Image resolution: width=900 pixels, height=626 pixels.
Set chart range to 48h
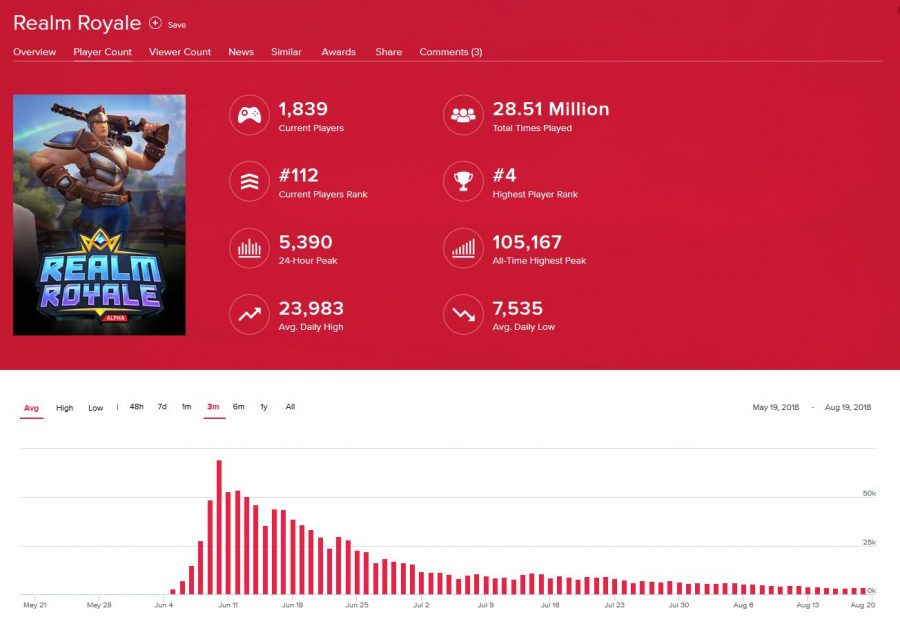[136, 407]
